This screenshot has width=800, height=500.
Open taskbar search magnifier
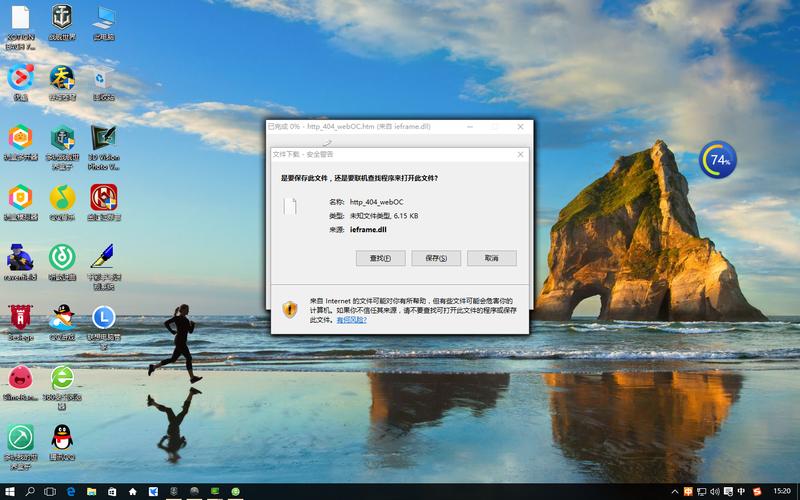click(30, 492)
